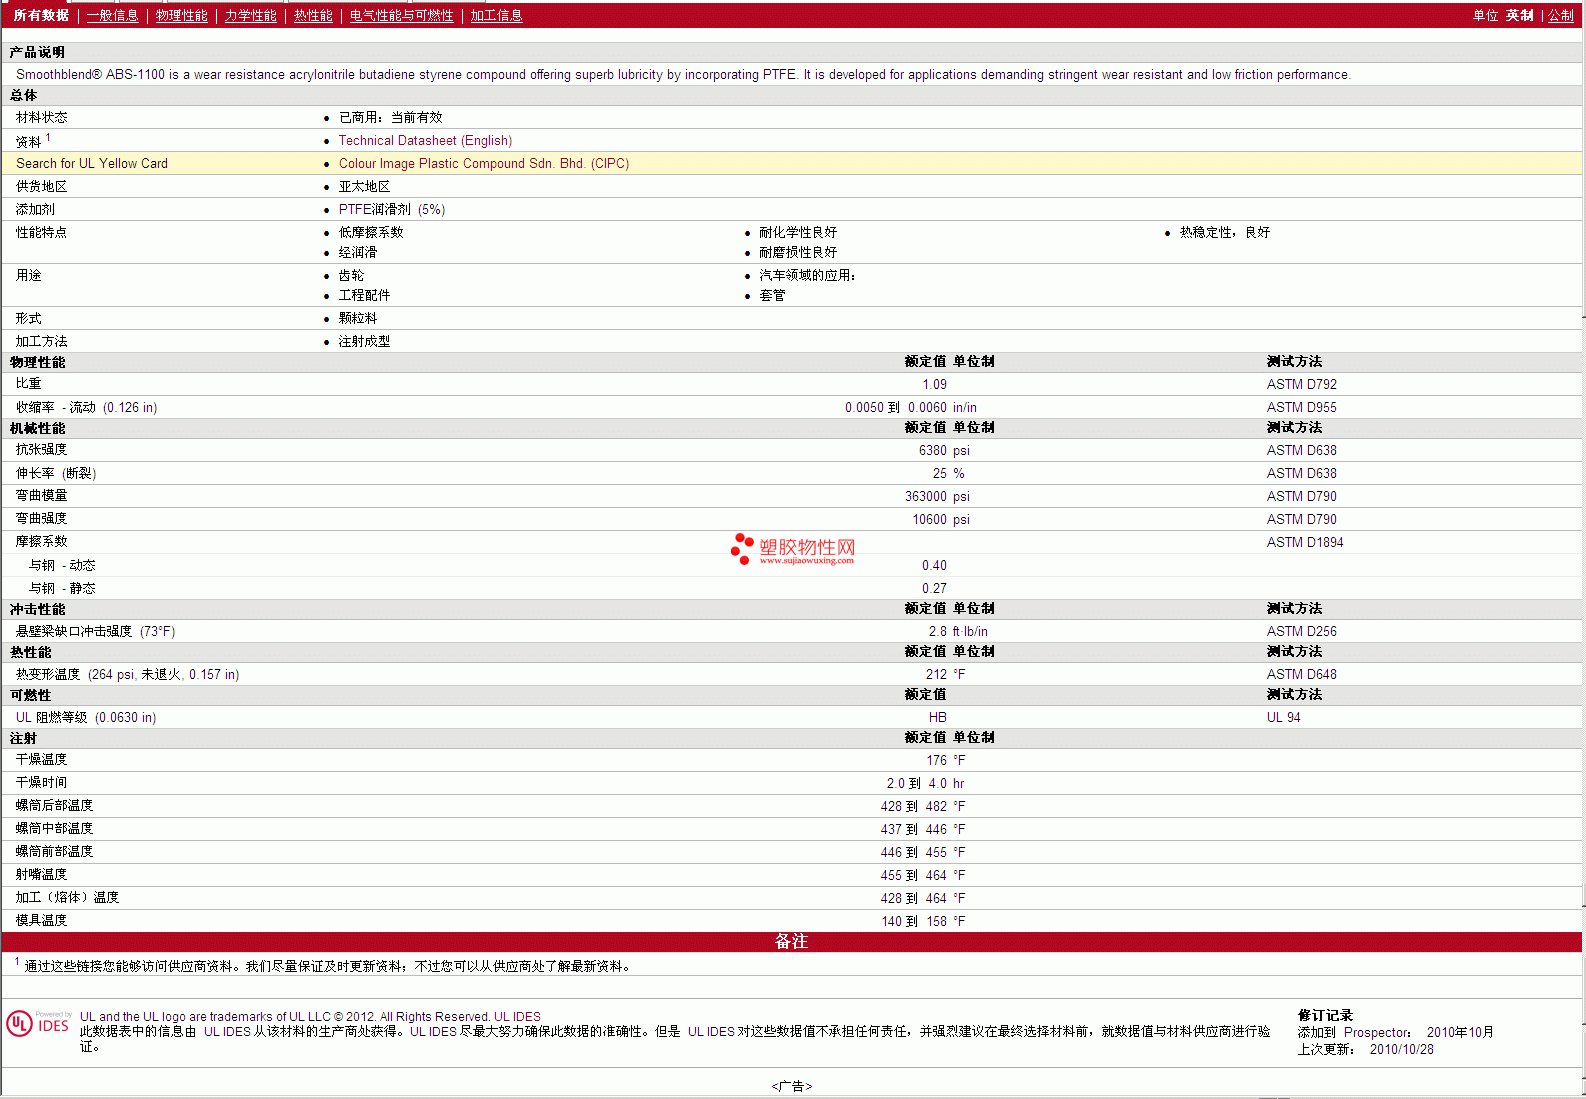Open the 一般信息 tab
Viewport: 1586px width, 1099px height.
112,16
